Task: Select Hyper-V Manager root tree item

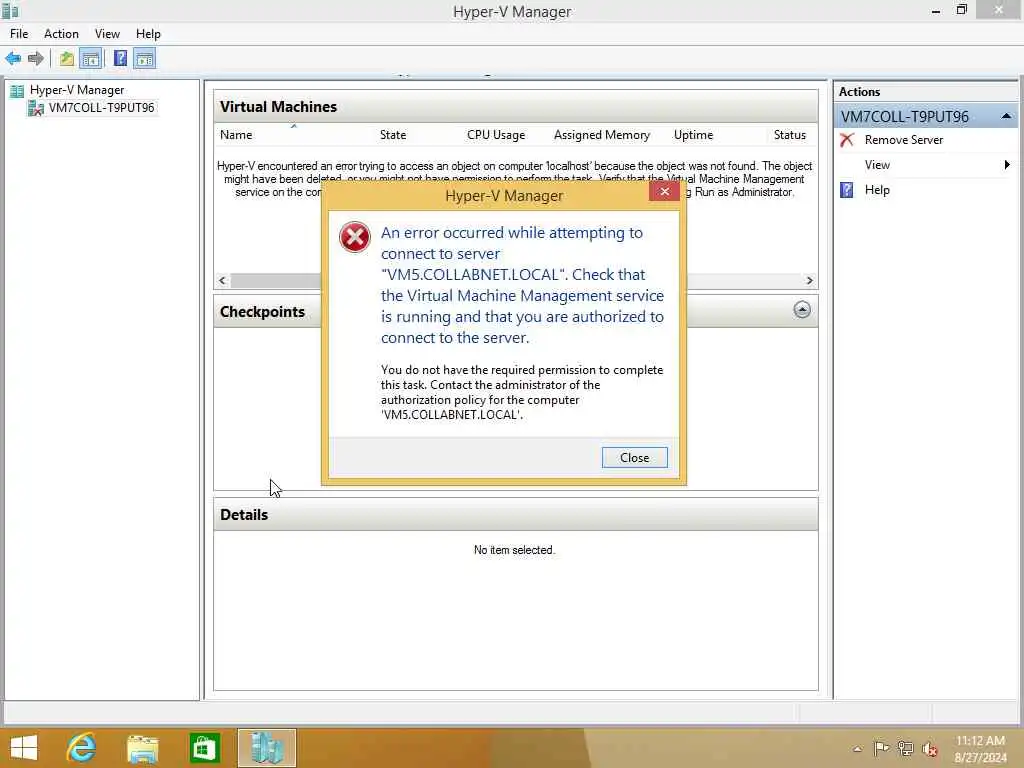Action: (77, 90)
